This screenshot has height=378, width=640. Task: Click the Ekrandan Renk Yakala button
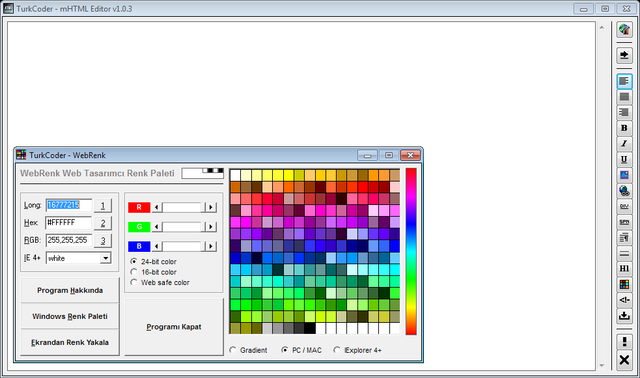point(70,342)
